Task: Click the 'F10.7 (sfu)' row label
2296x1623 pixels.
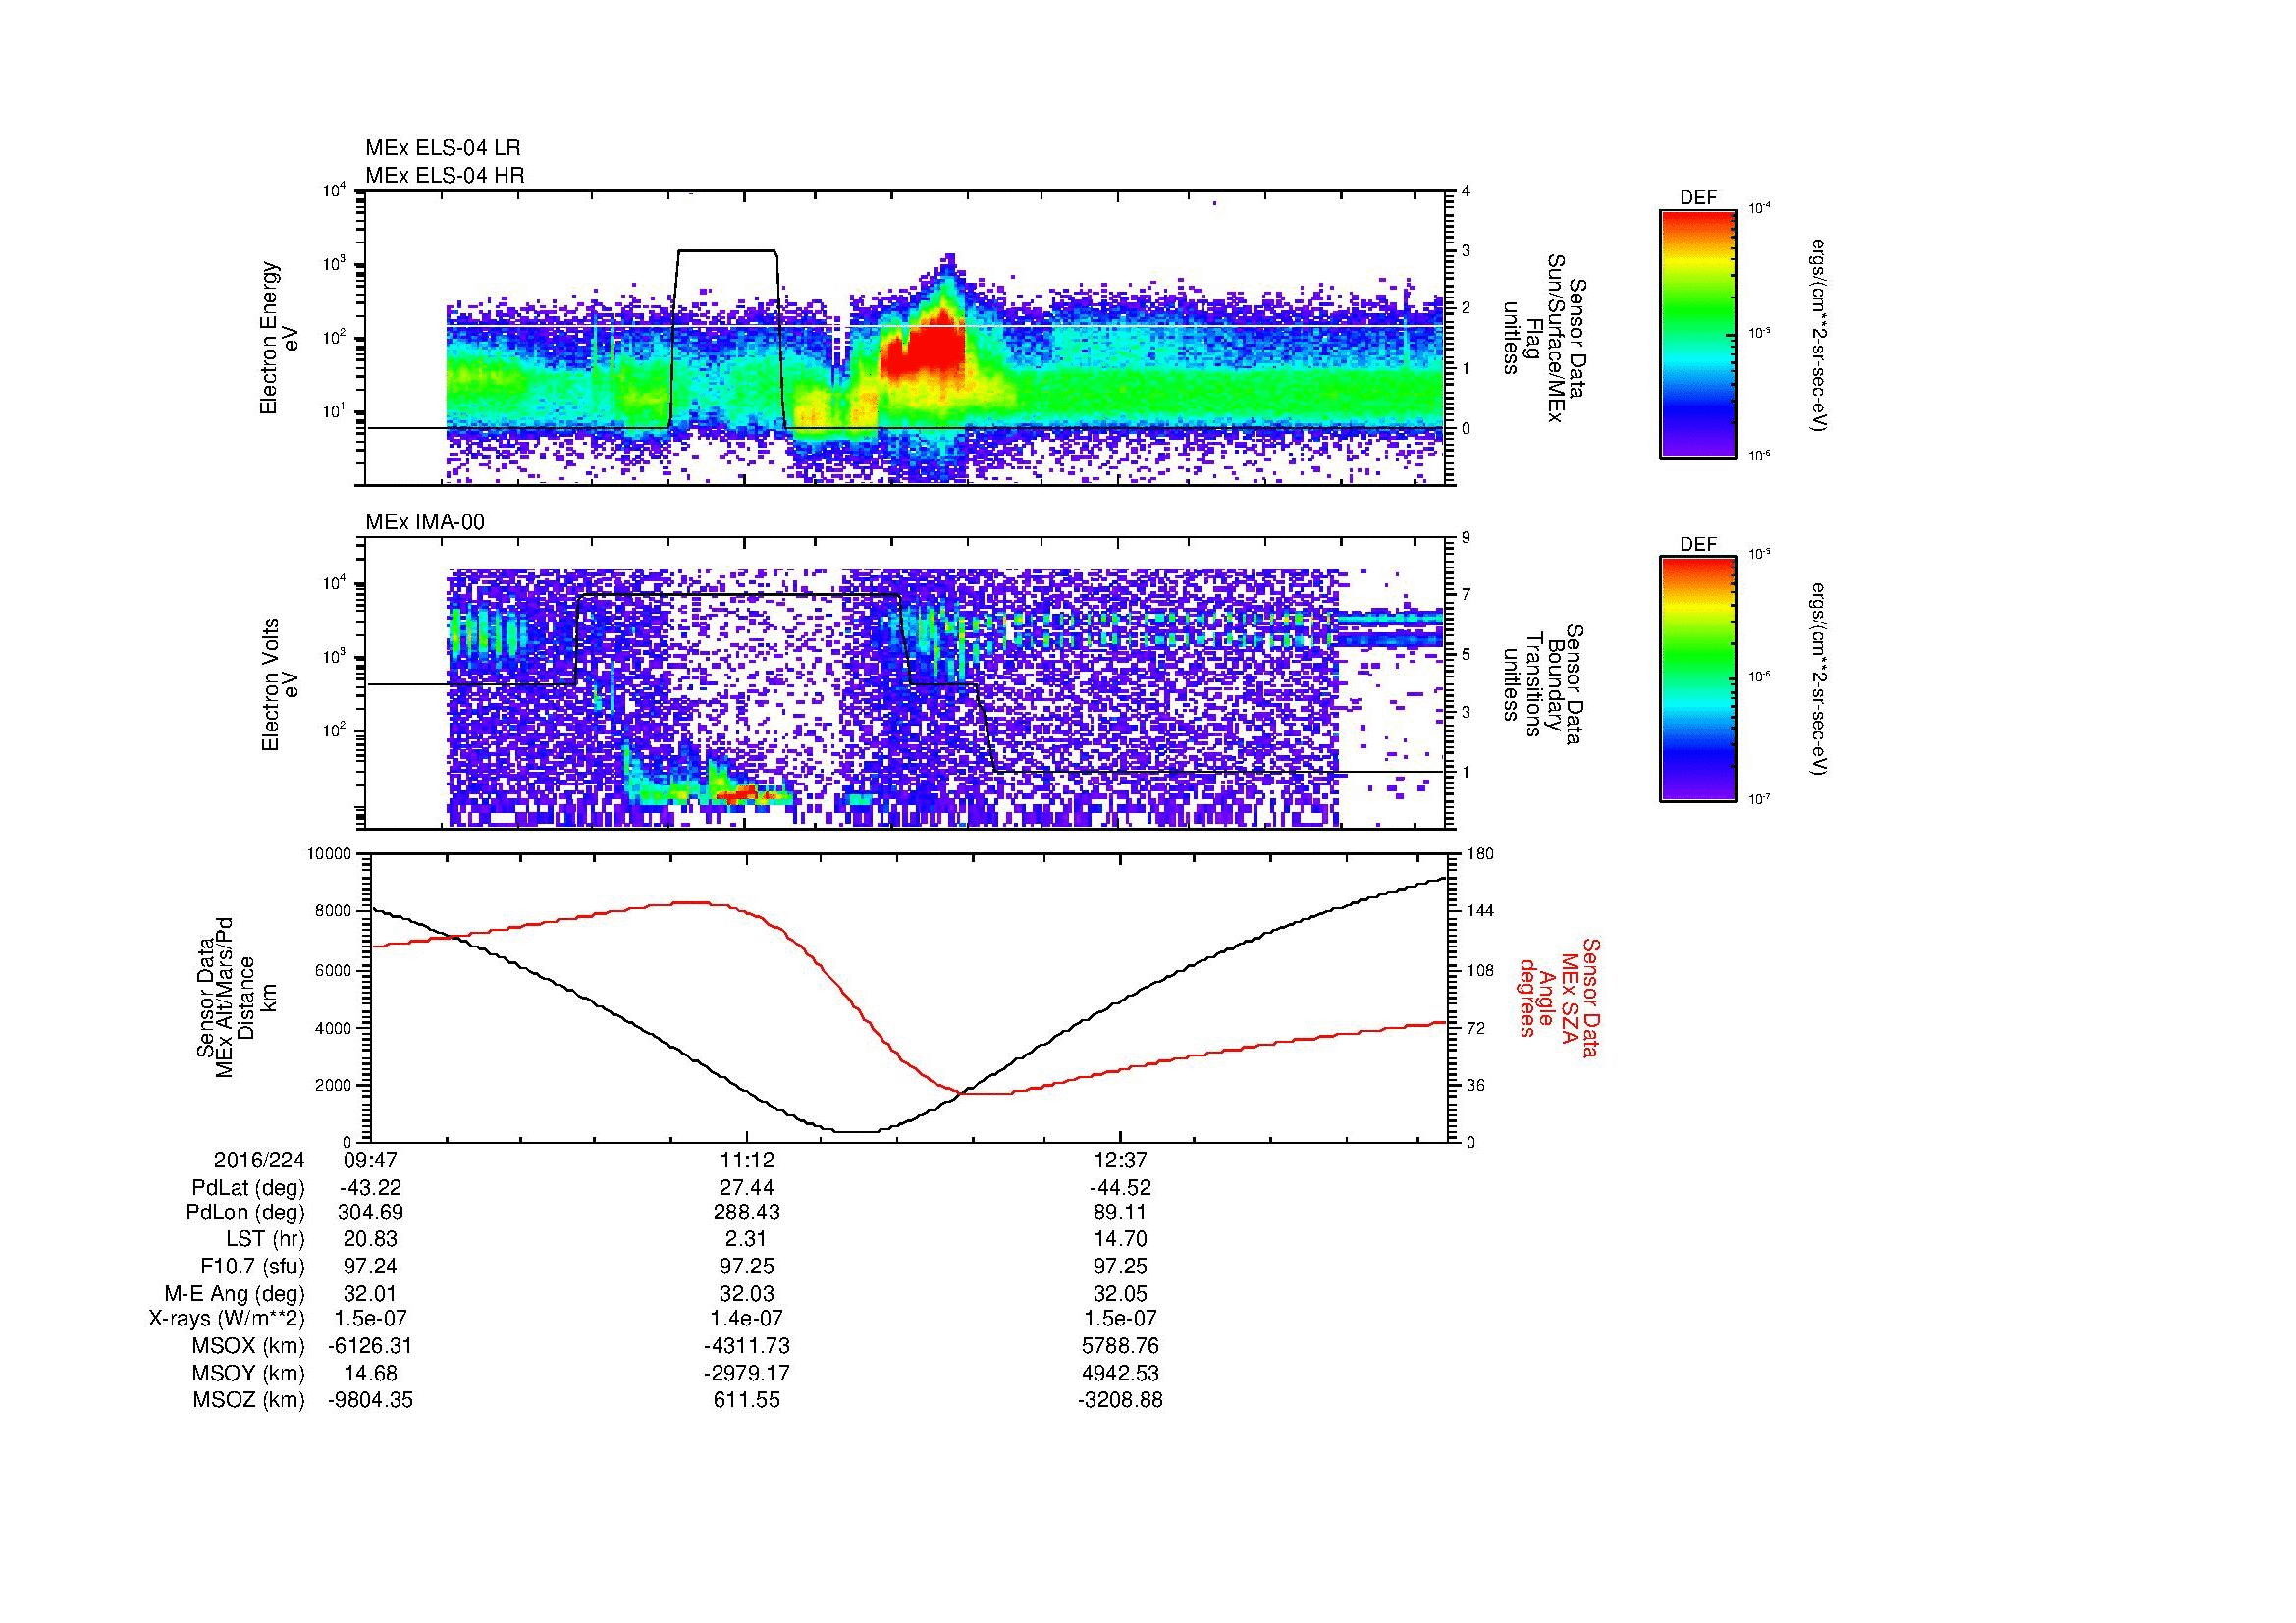Action: click(252, 1266)
